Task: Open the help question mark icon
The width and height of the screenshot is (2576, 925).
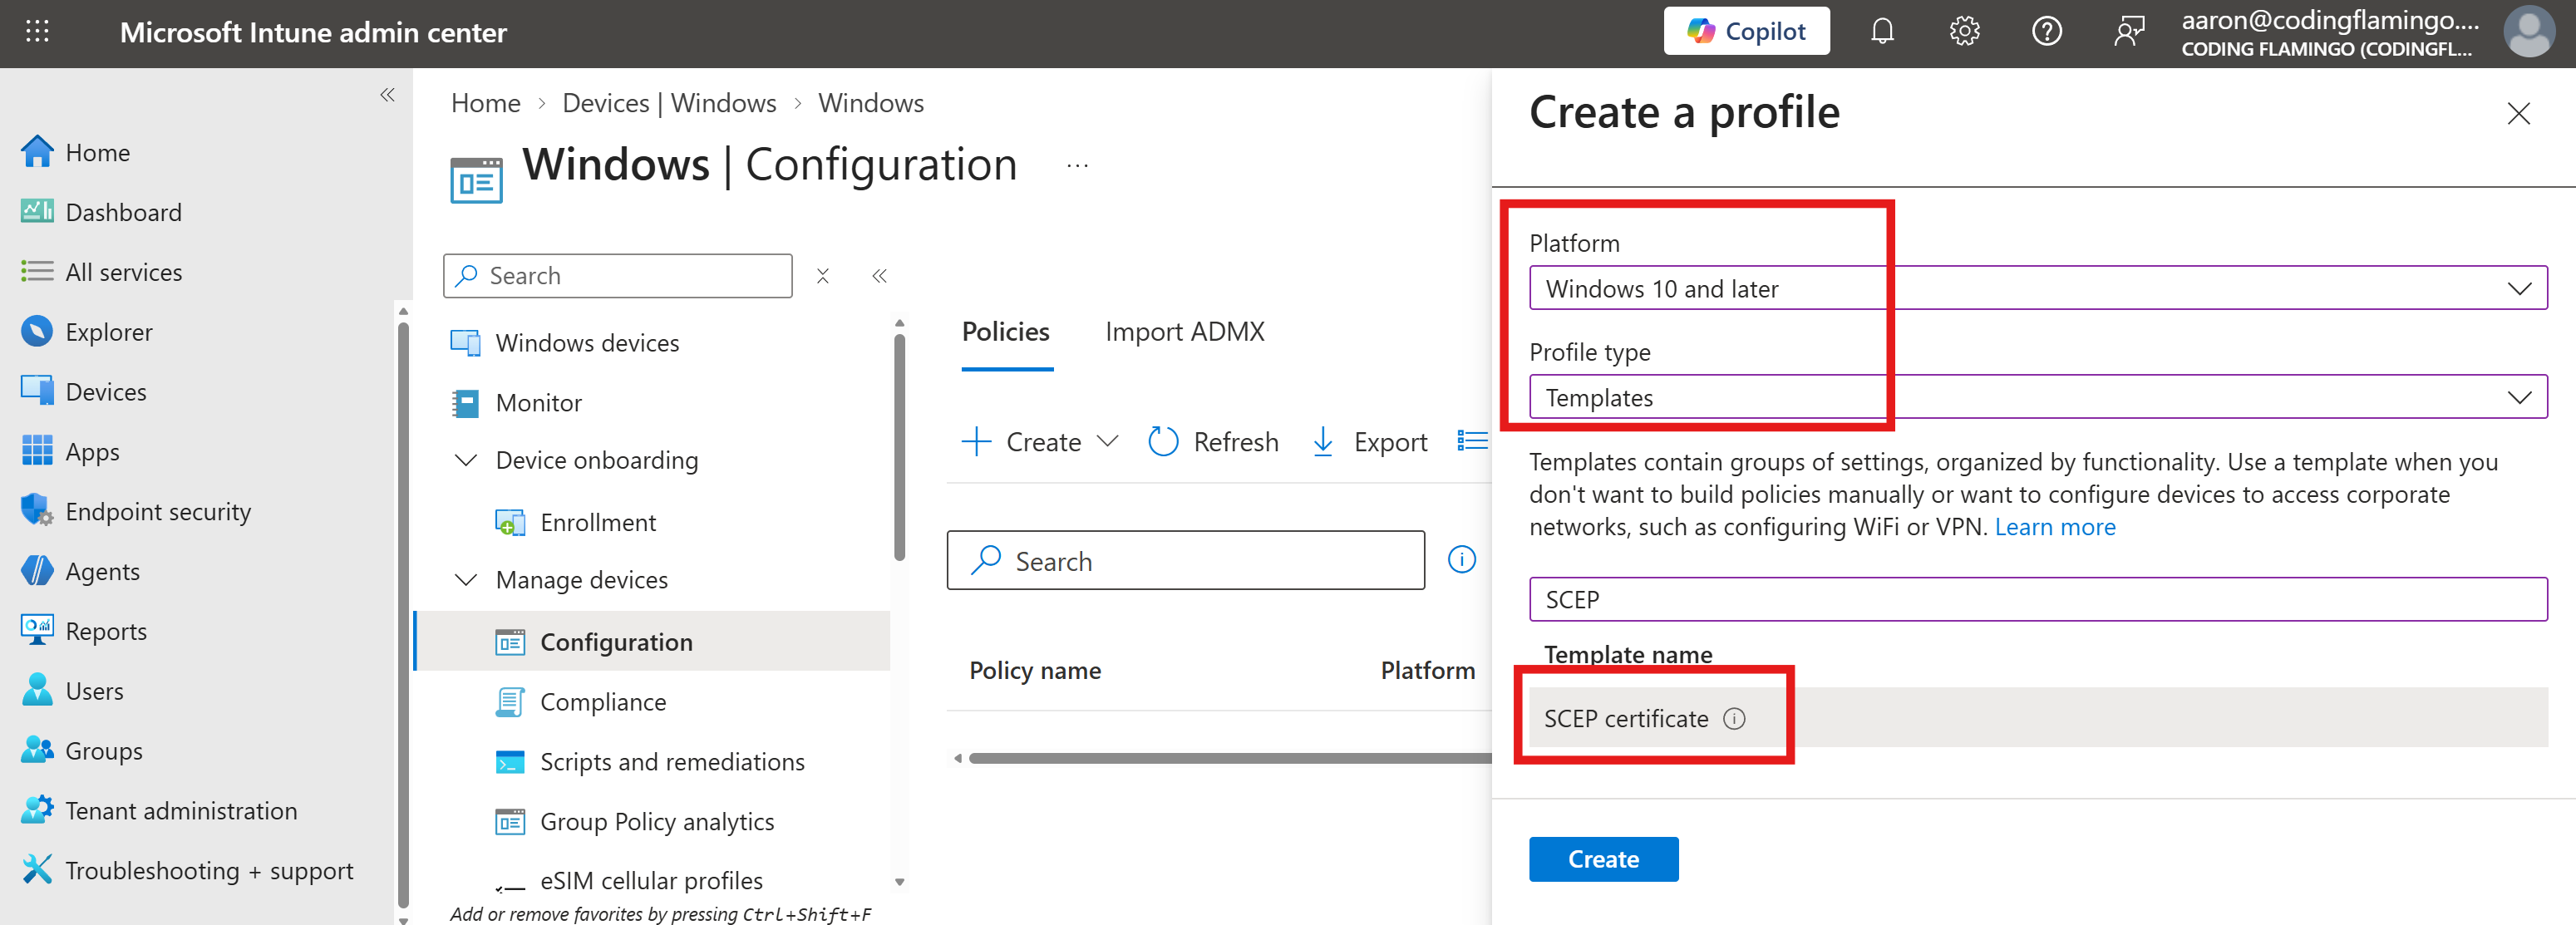Action: tap(2046, 32)
